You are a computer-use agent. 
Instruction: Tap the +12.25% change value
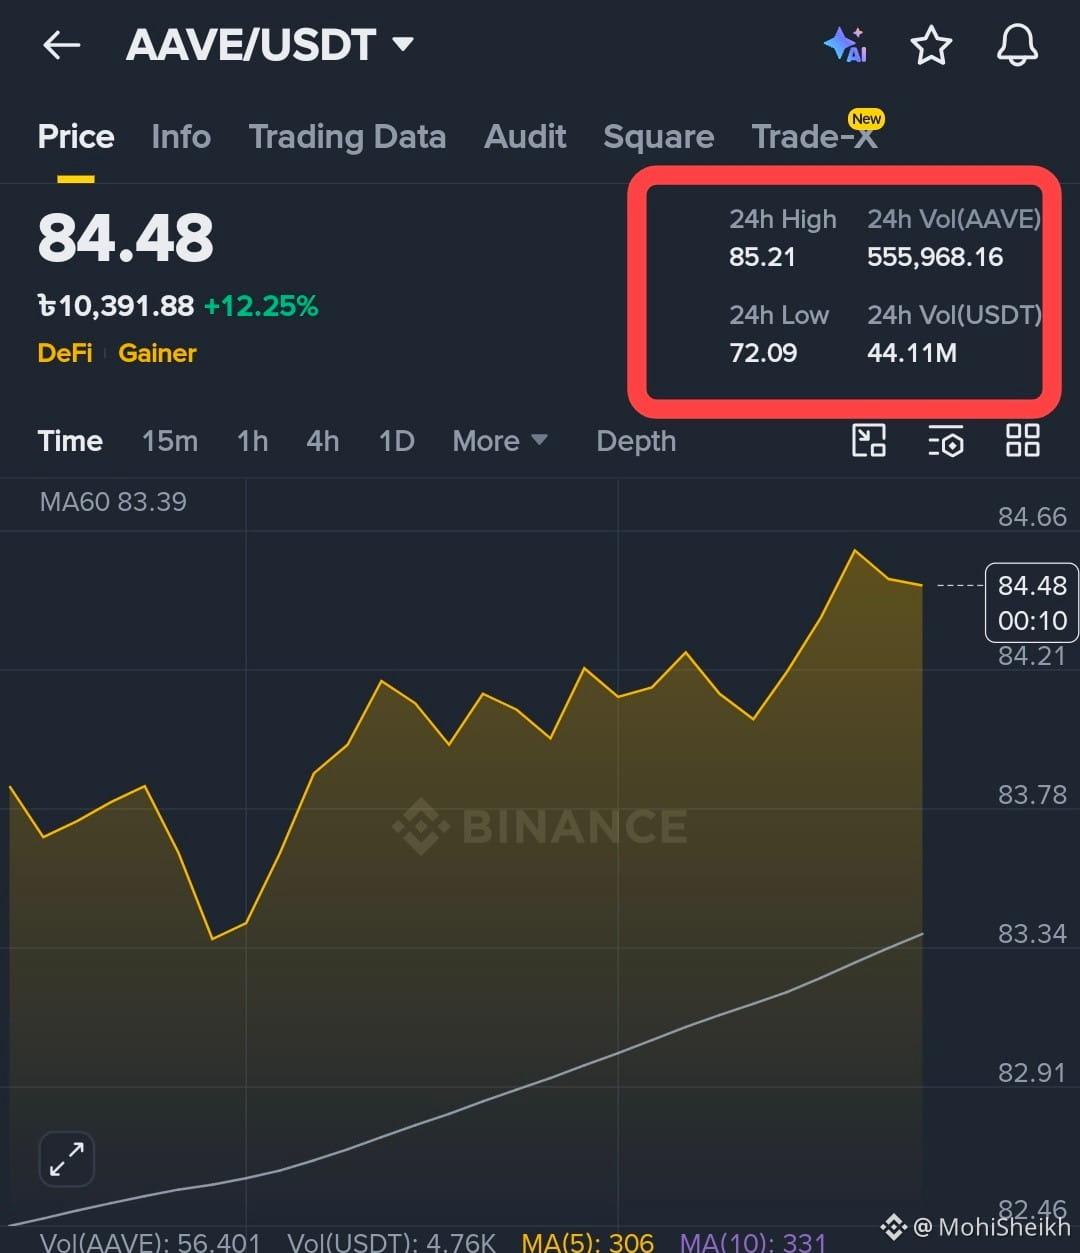tap(261, 306)
